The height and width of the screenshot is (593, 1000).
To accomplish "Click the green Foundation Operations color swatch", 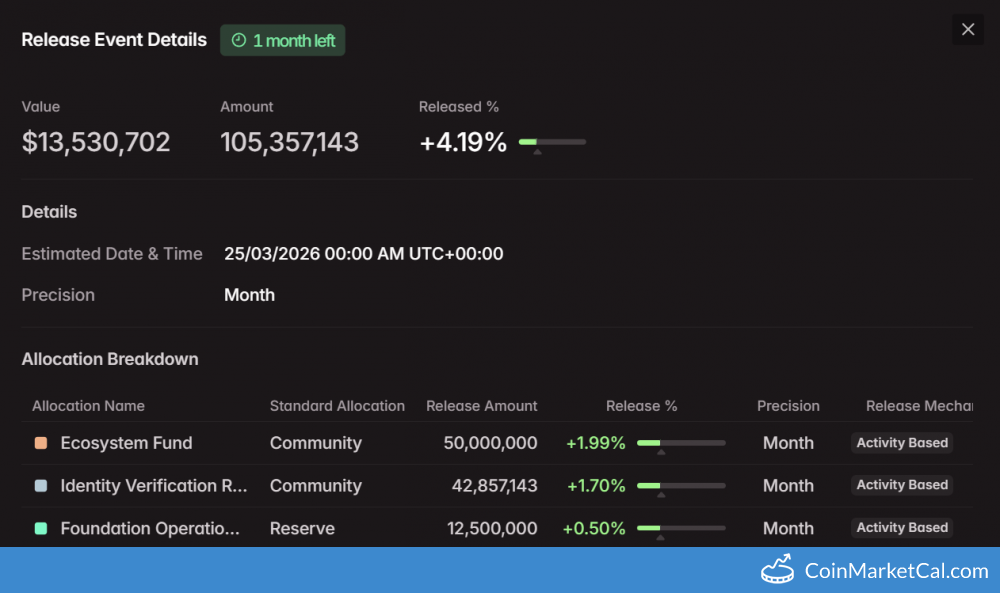I will (x=41, y=529).
